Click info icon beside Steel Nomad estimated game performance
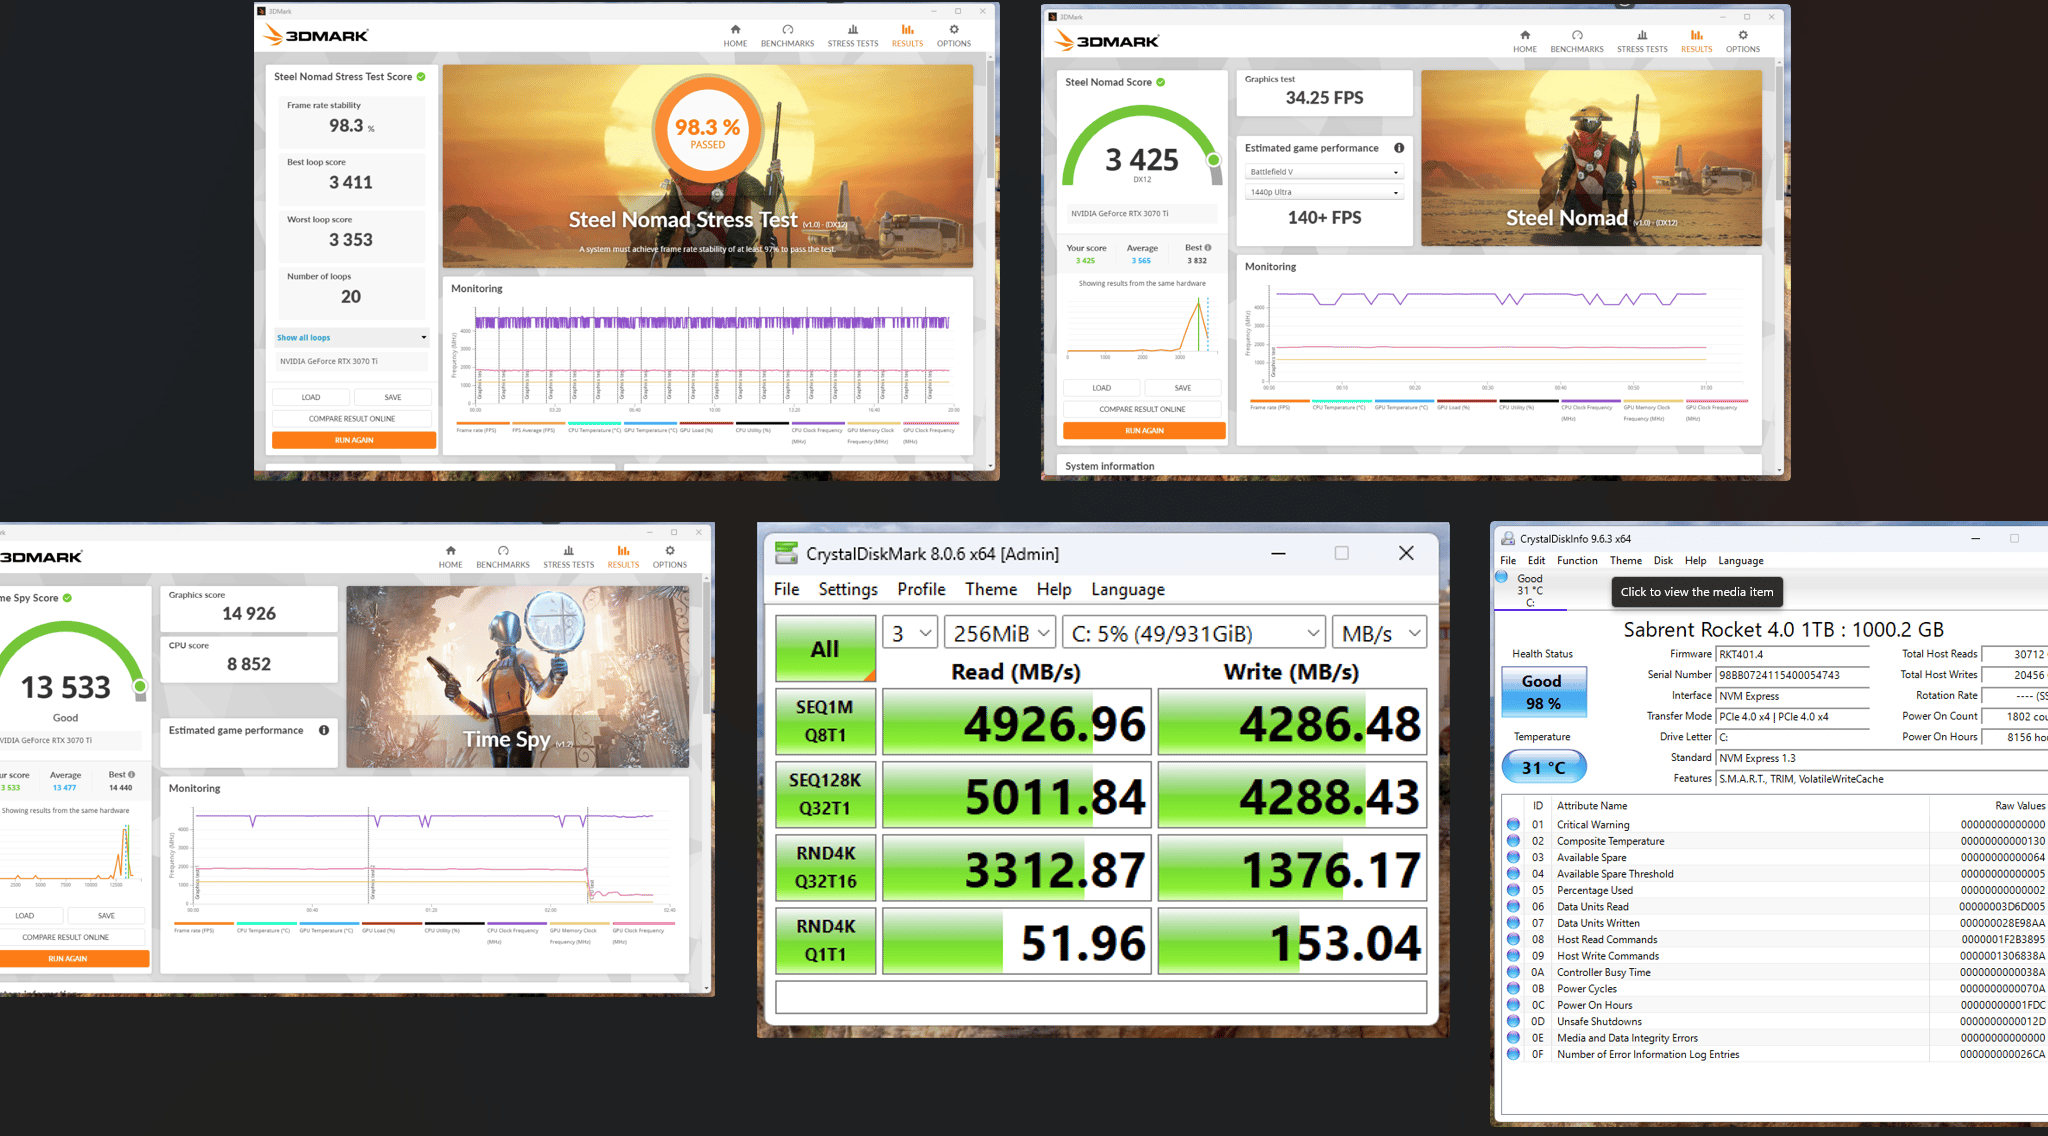Viewport: 2048px width, 1136px height. click(x=1399, y=148)
